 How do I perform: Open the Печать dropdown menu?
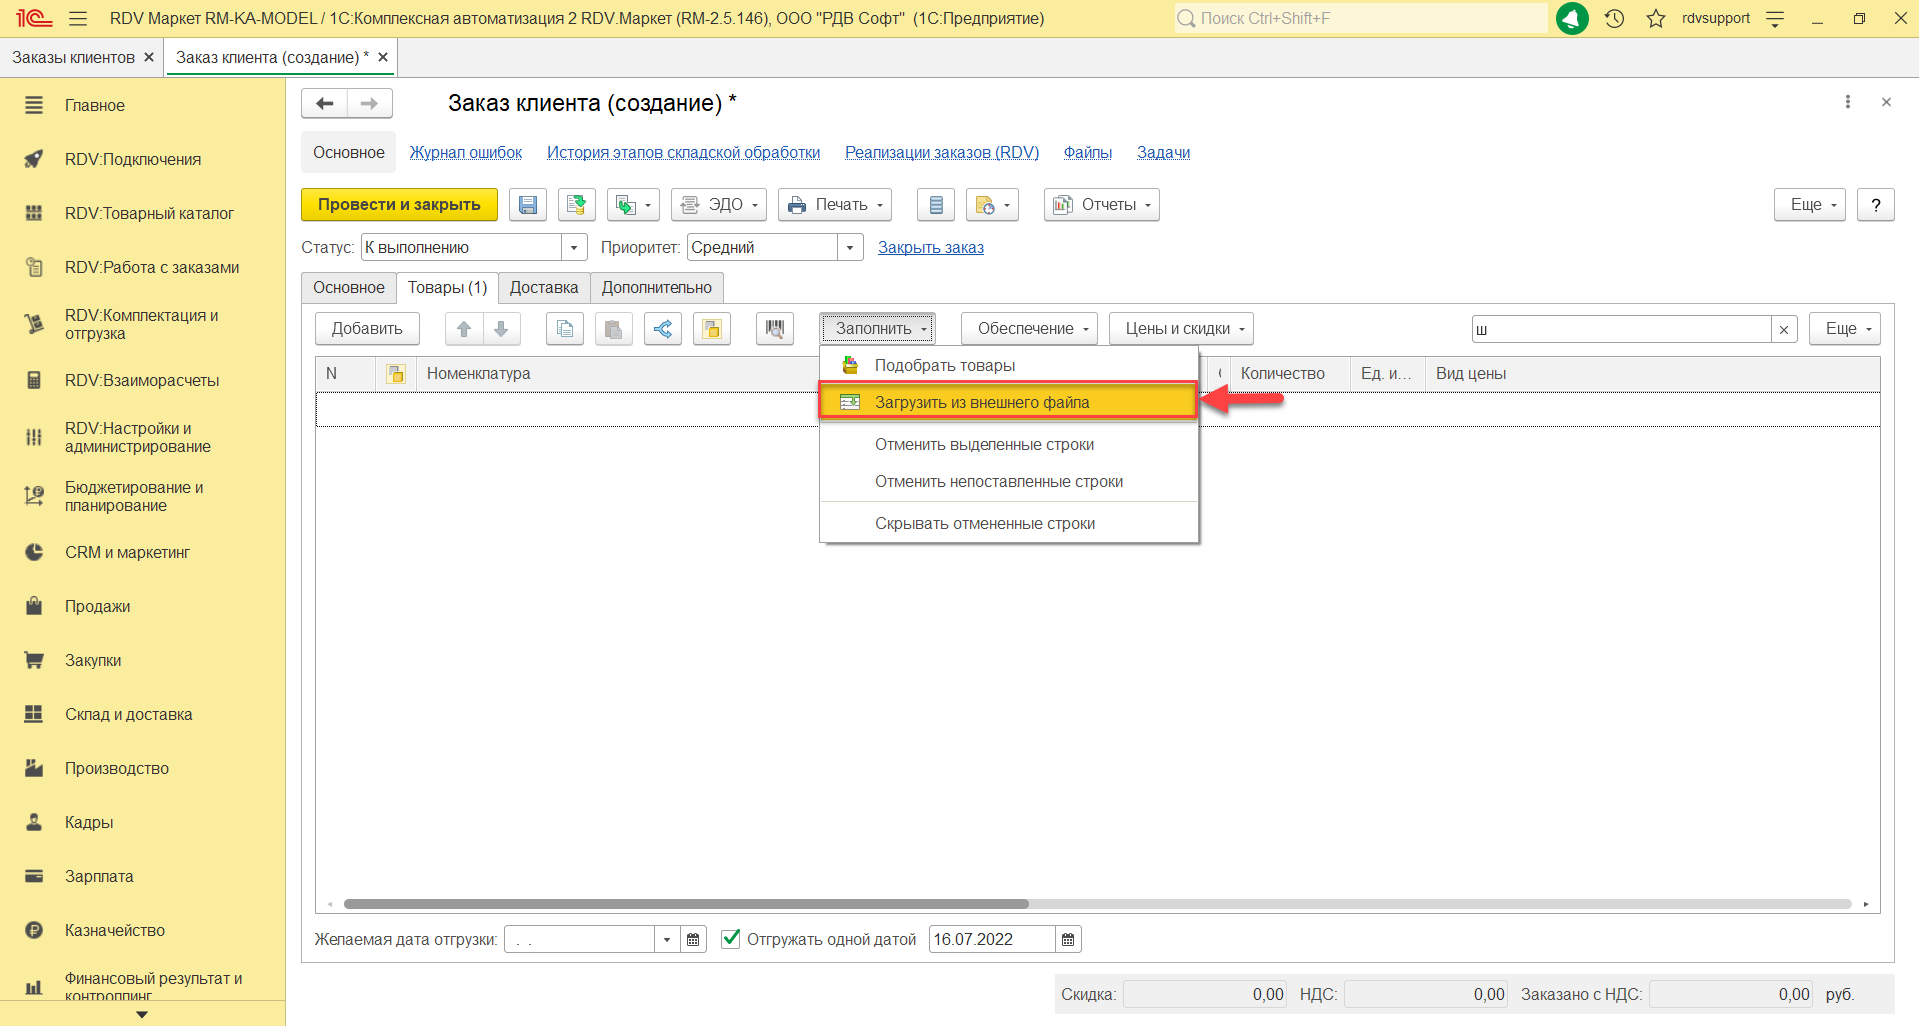(x=835, y=205)
